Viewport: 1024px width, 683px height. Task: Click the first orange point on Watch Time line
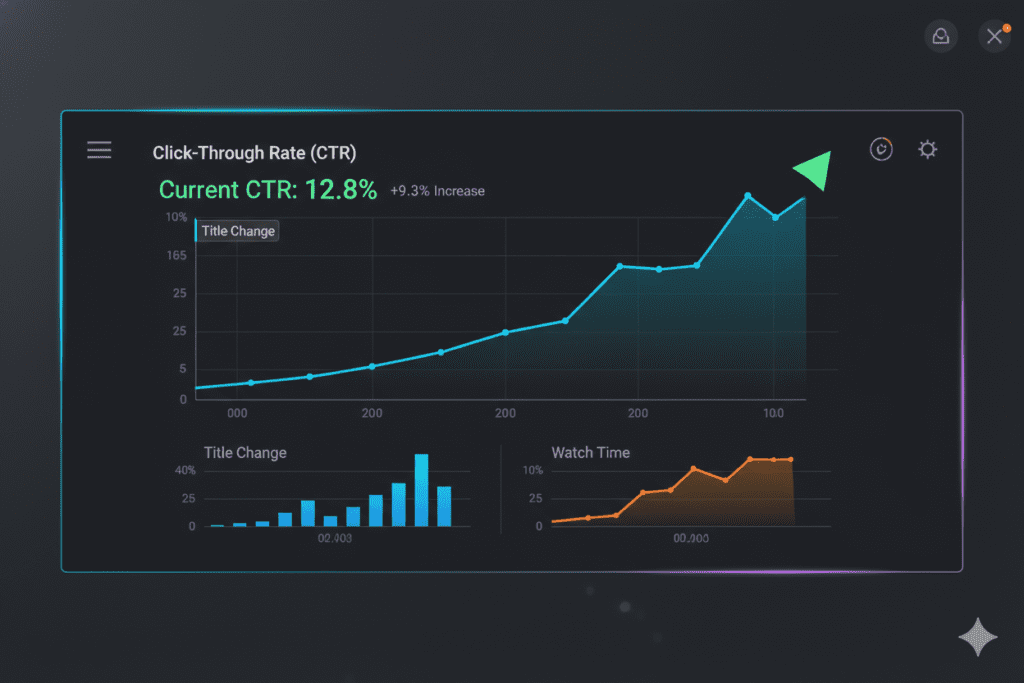point(588,517)
